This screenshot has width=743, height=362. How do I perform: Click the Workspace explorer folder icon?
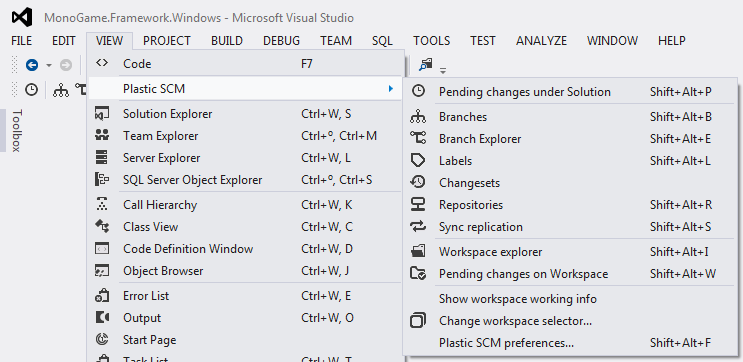pos(418,252)
